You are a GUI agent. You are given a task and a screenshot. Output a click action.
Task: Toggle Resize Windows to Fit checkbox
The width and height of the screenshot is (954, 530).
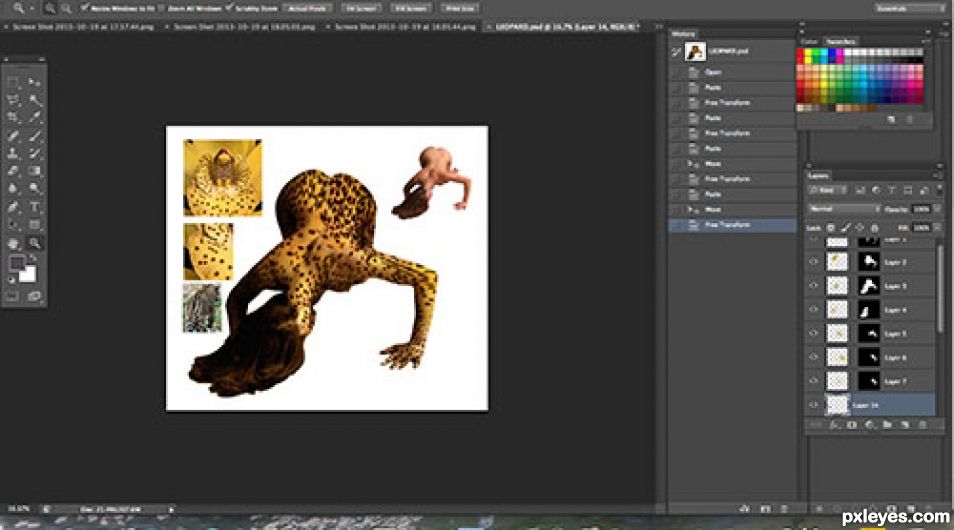click(x=85, y=8)
